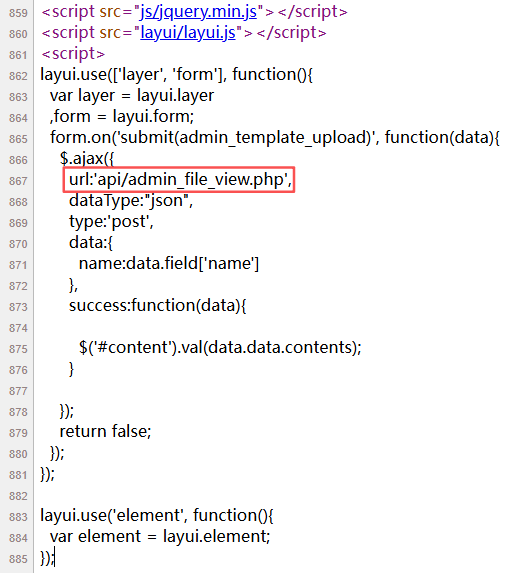Image resolution: width=519 pixels, height=573 pixels.
Task: Click the dataType:"json" line
Action: coord(131,201)
